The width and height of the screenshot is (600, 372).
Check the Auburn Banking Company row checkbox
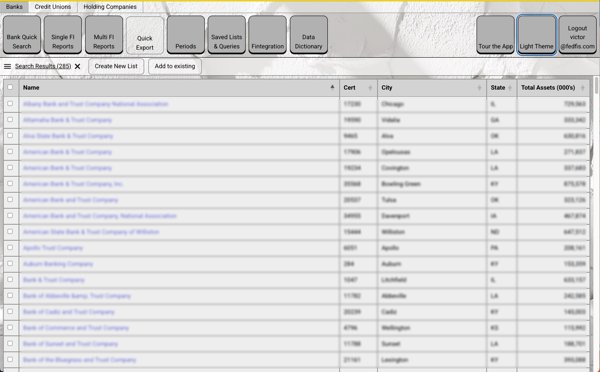pos(10,263)
